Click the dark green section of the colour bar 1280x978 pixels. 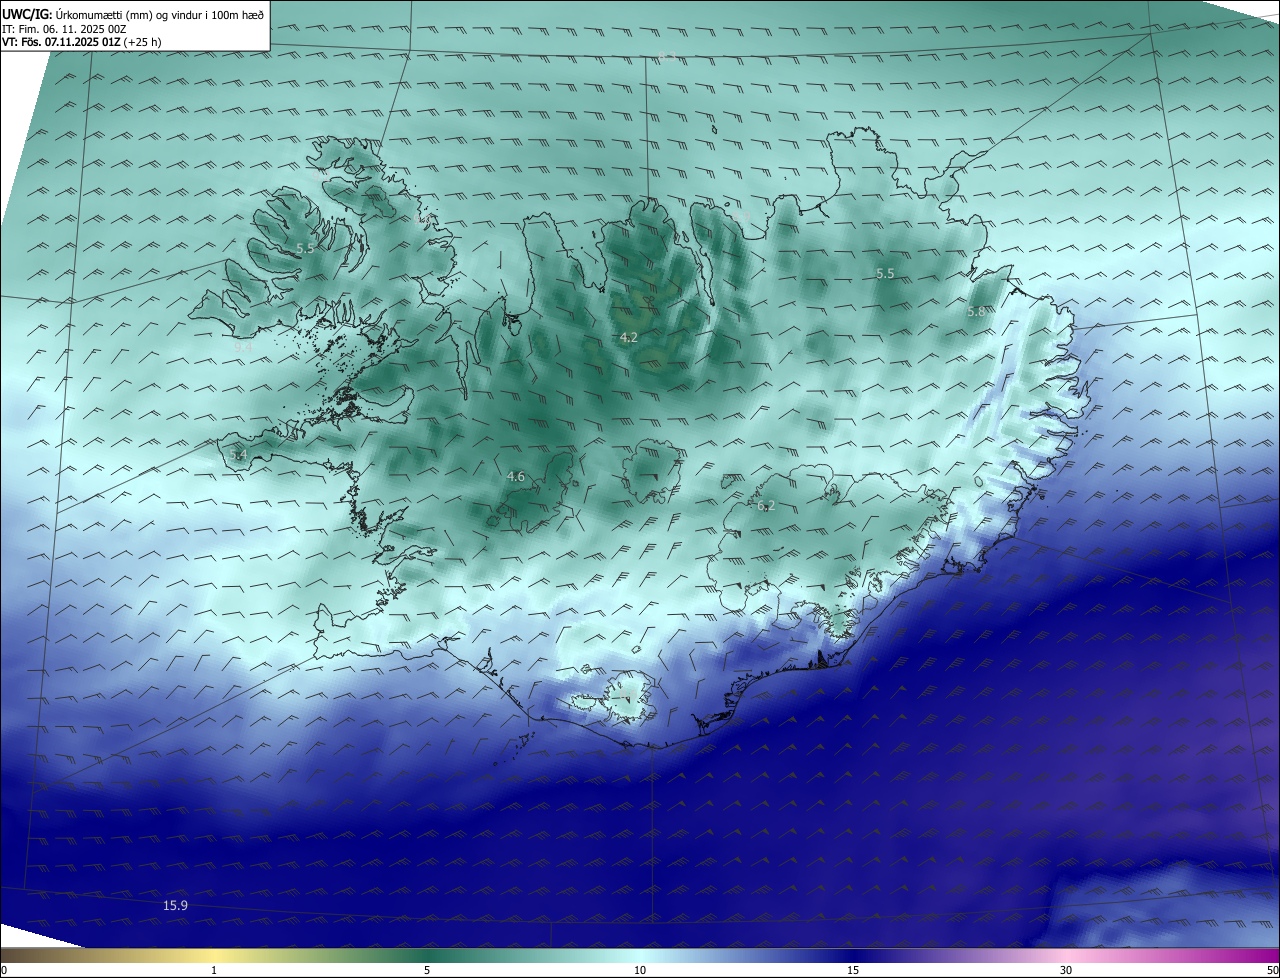point(425,955)
